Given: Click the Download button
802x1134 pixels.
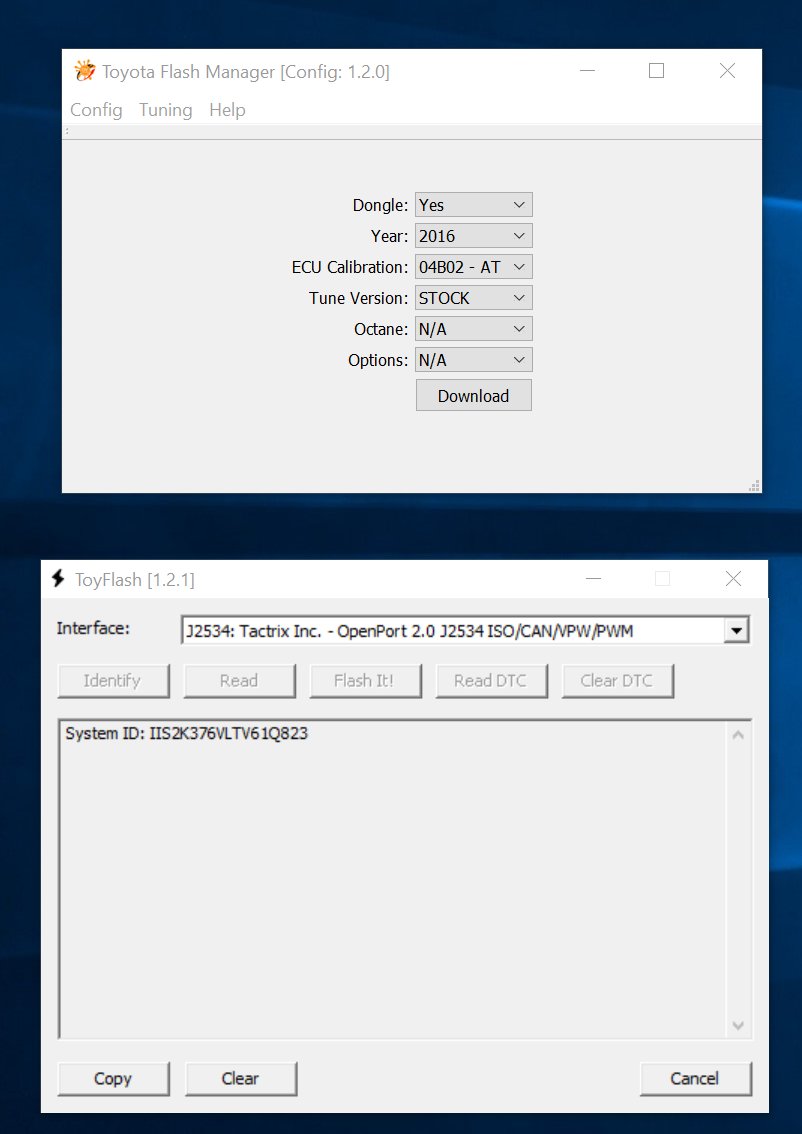Looking at the screenshot, I should click(474, 396).
